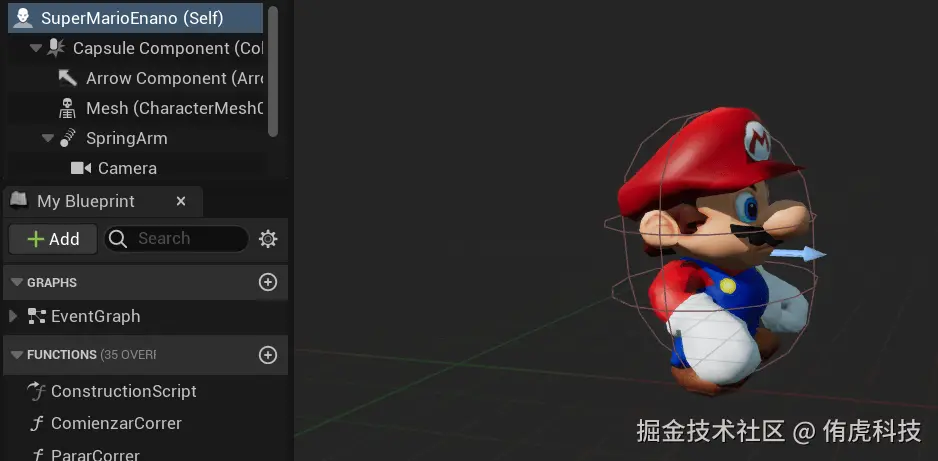This screenshot has width=938, height=461.
Task: Select the Arrow Component row
Action: click(135, 78)
